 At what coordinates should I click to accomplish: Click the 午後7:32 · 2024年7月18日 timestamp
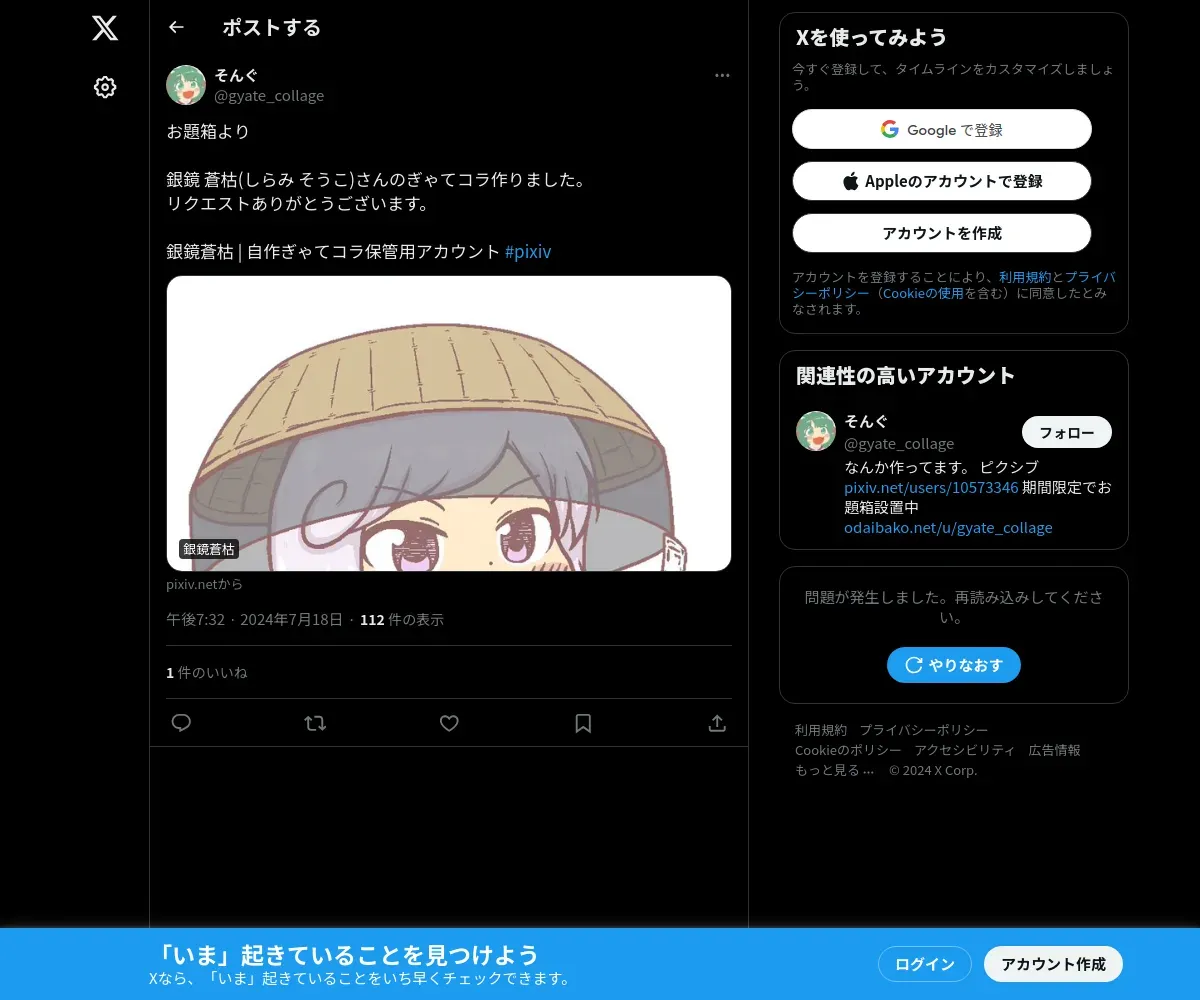pyautogui.click(x=254, y=620)
